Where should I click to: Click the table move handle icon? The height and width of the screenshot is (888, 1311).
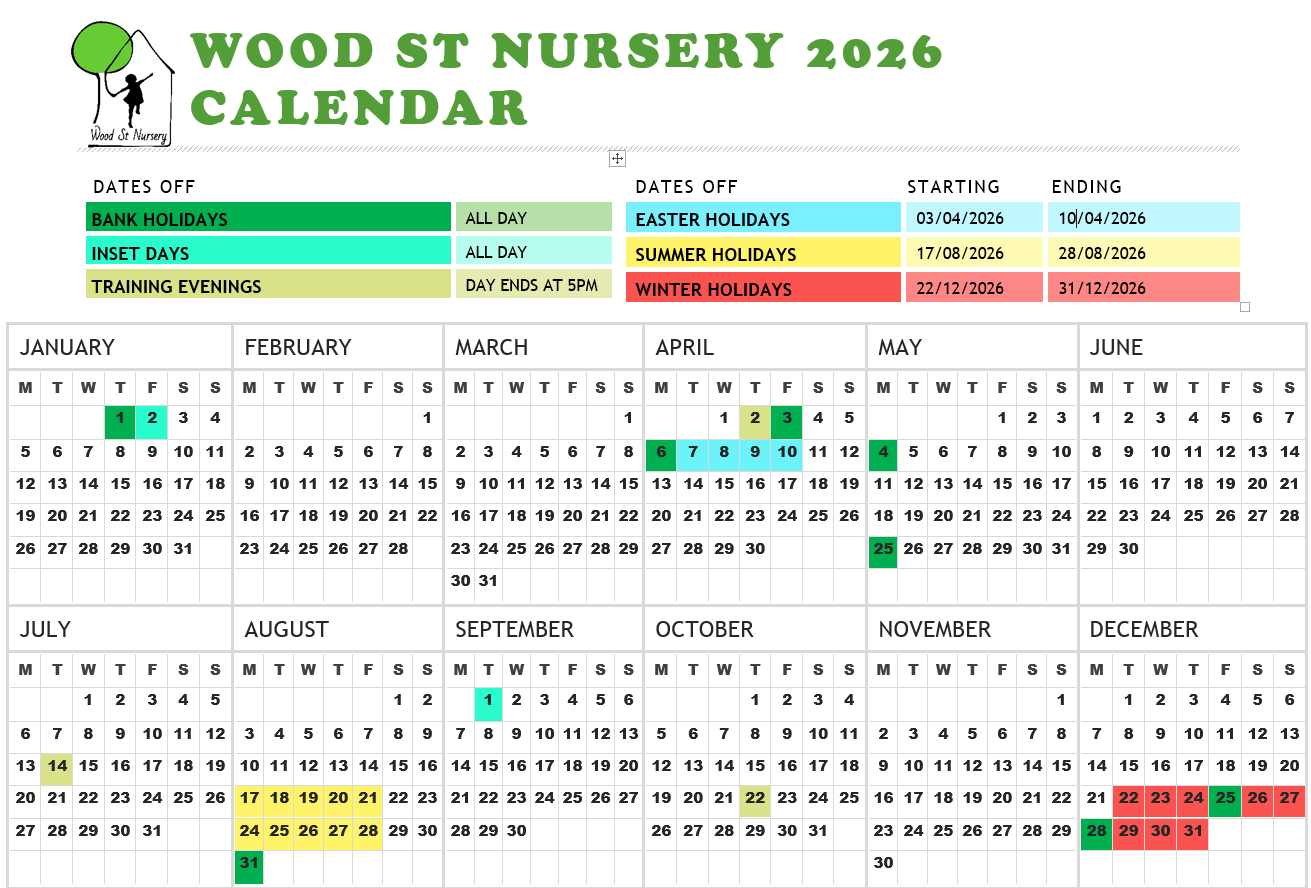[617, 158]
